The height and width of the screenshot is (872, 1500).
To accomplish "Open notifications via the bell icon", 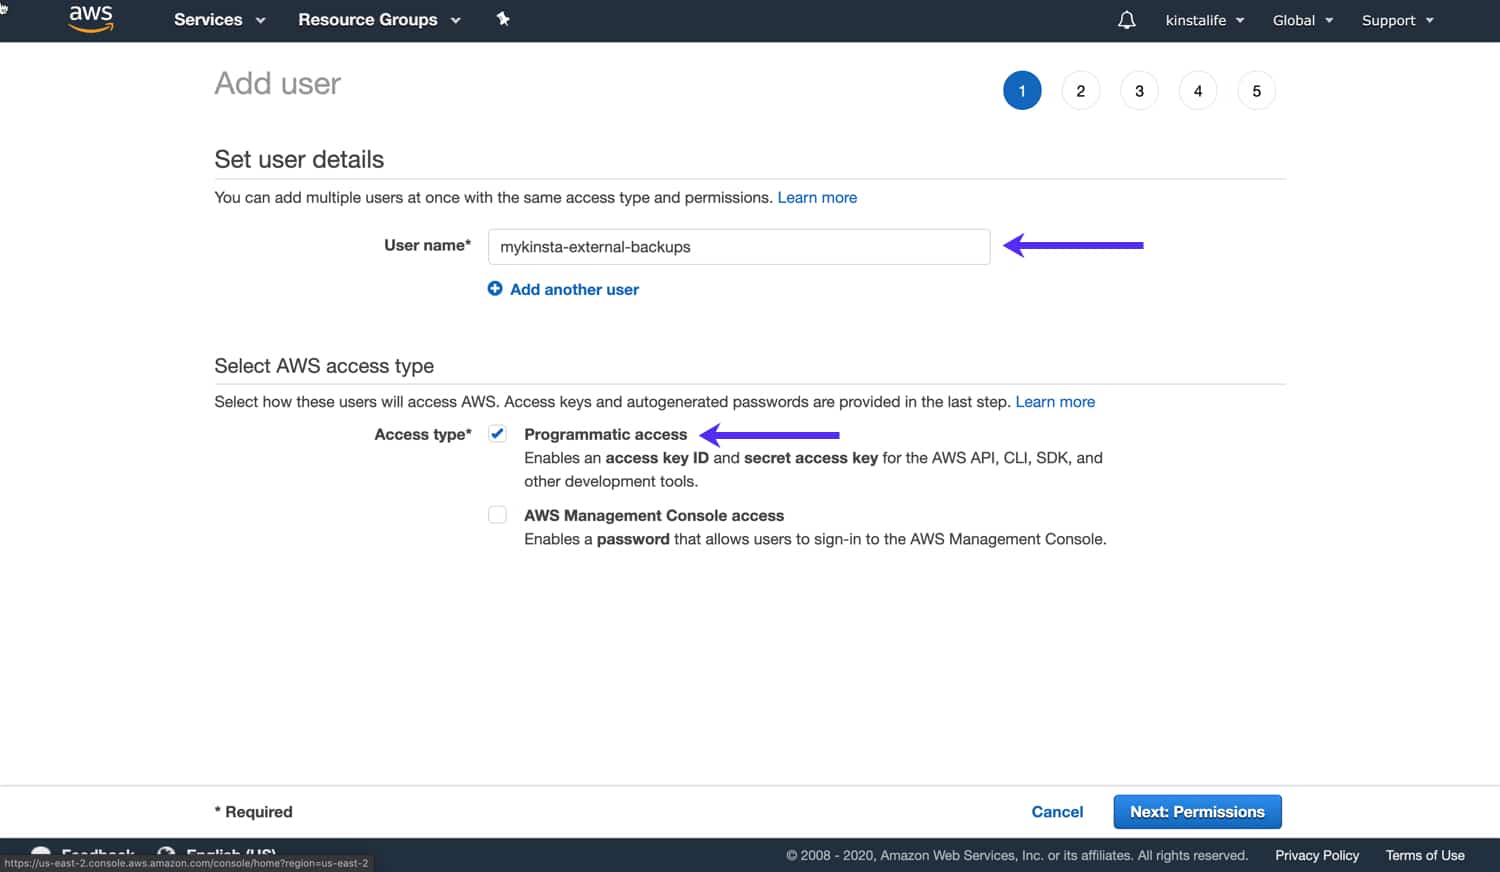I will (x=1126, y=20).
